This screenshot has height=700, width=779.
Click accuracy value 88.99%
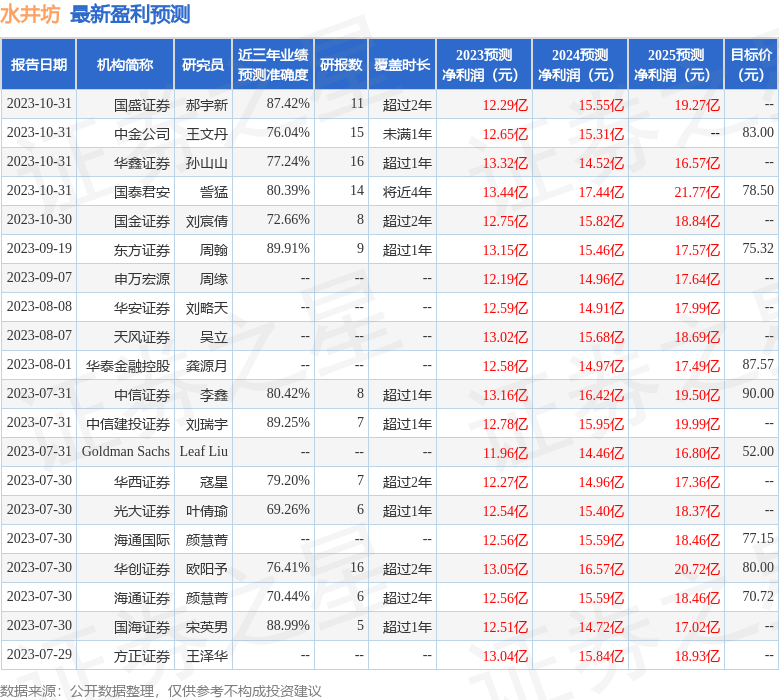[x=288, y=625]
